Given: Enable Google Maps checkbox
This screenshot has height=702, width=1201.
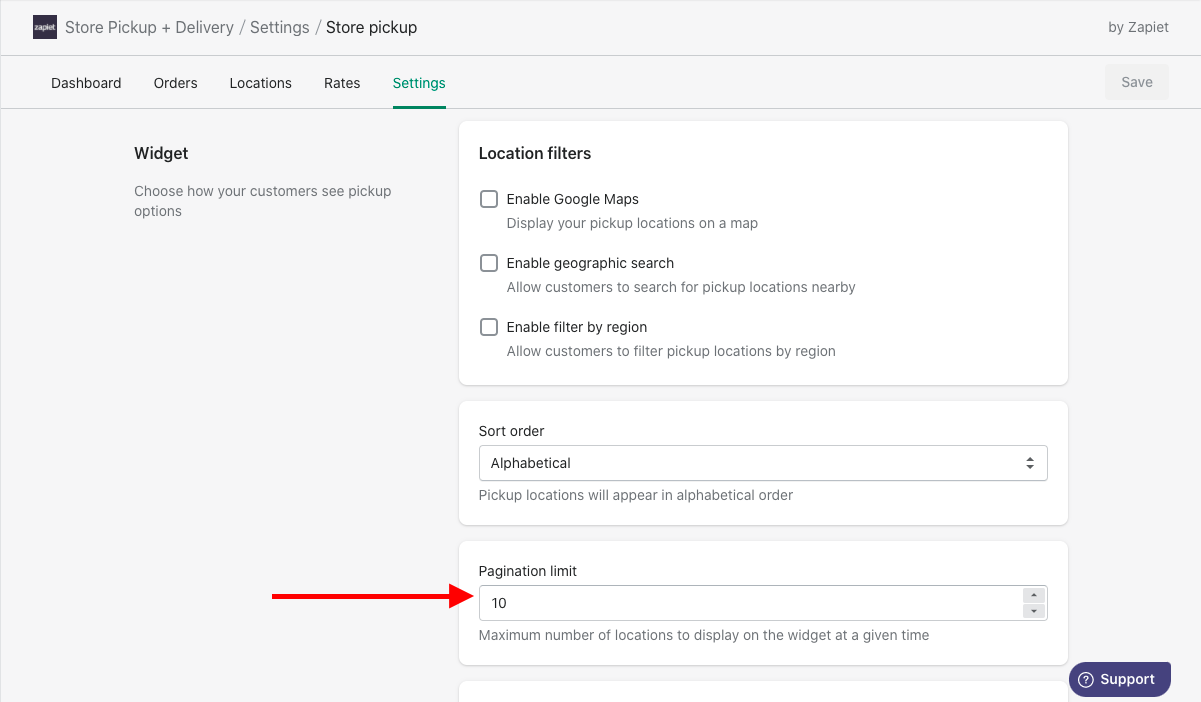Looking at the screenshot, I should [x=489, y=199].
